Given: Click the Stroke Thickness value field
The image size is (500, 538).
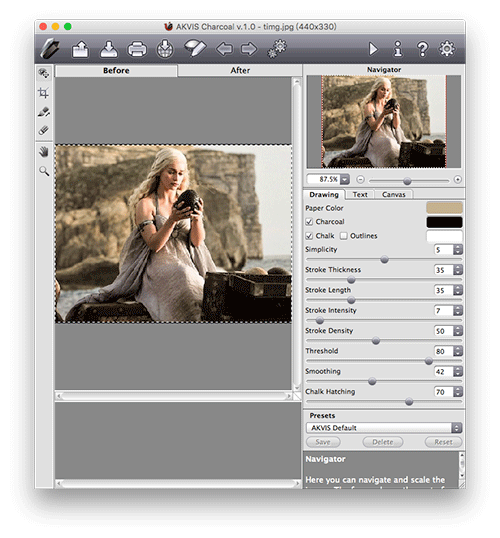Looking at the screenshot, I should tap(444, 270).
